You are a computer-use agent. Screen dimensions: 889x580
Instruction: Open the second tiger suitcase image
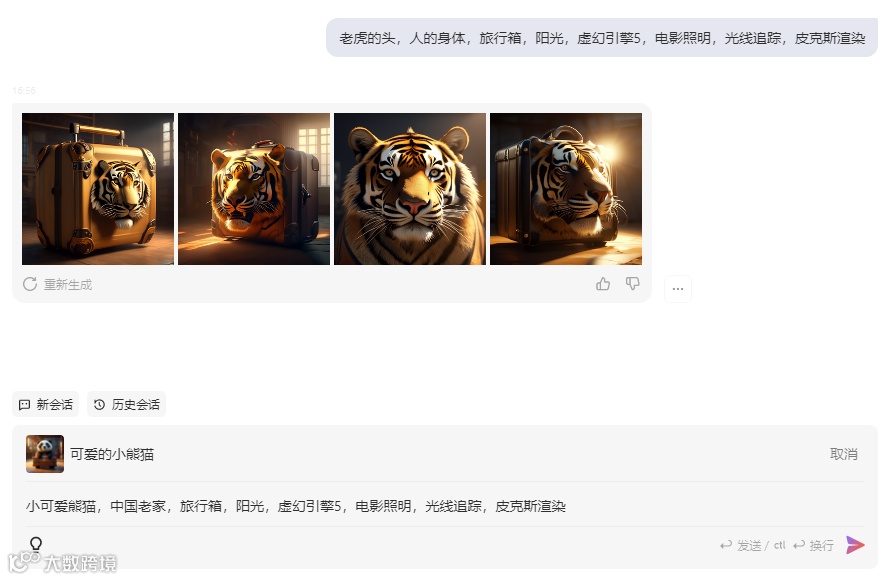coord(254,189)
